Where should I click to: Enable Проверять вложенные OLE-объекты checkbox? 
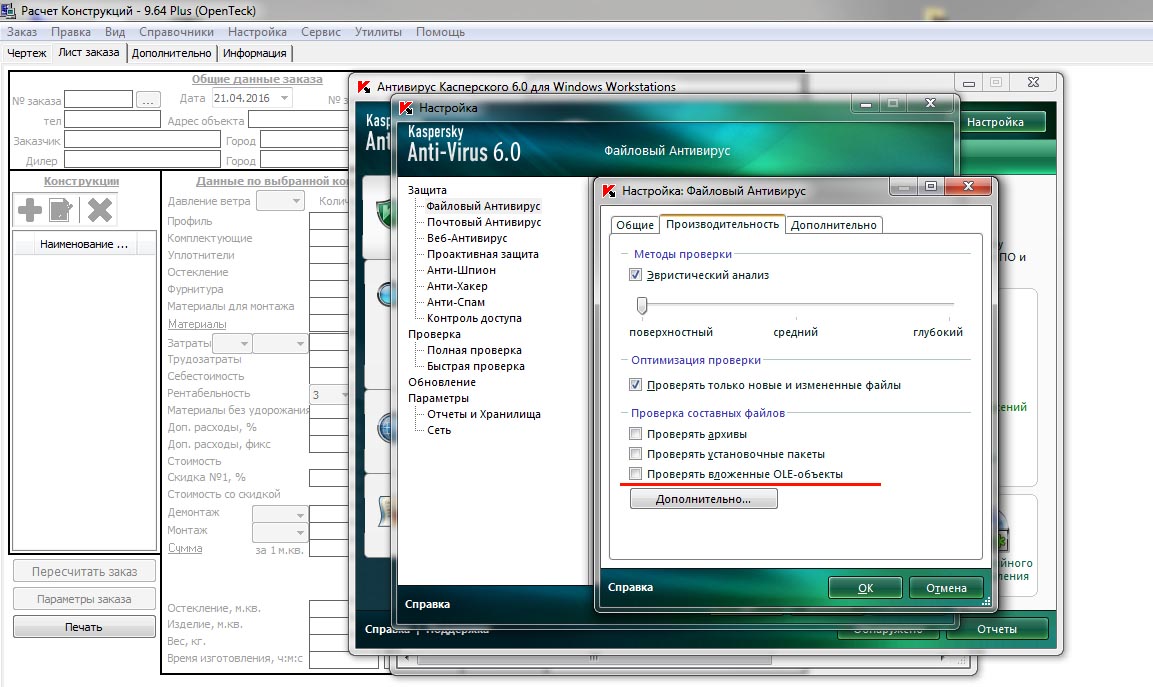click(635, 474)
